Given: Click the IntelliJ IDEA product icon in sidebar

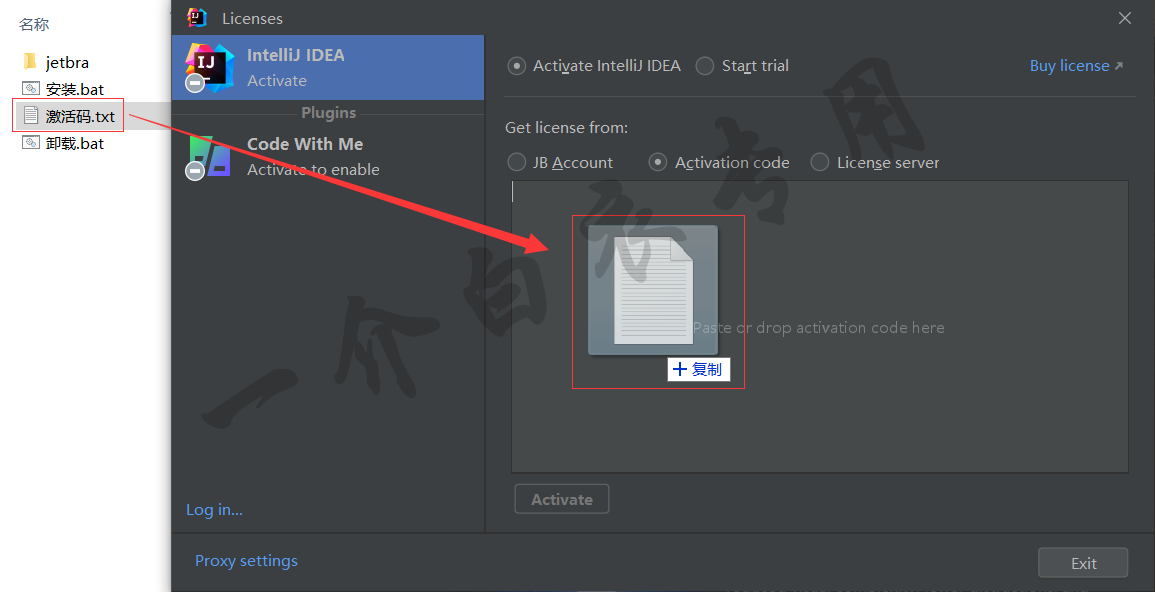Looking at the screenshot, I should click(209, 67).
